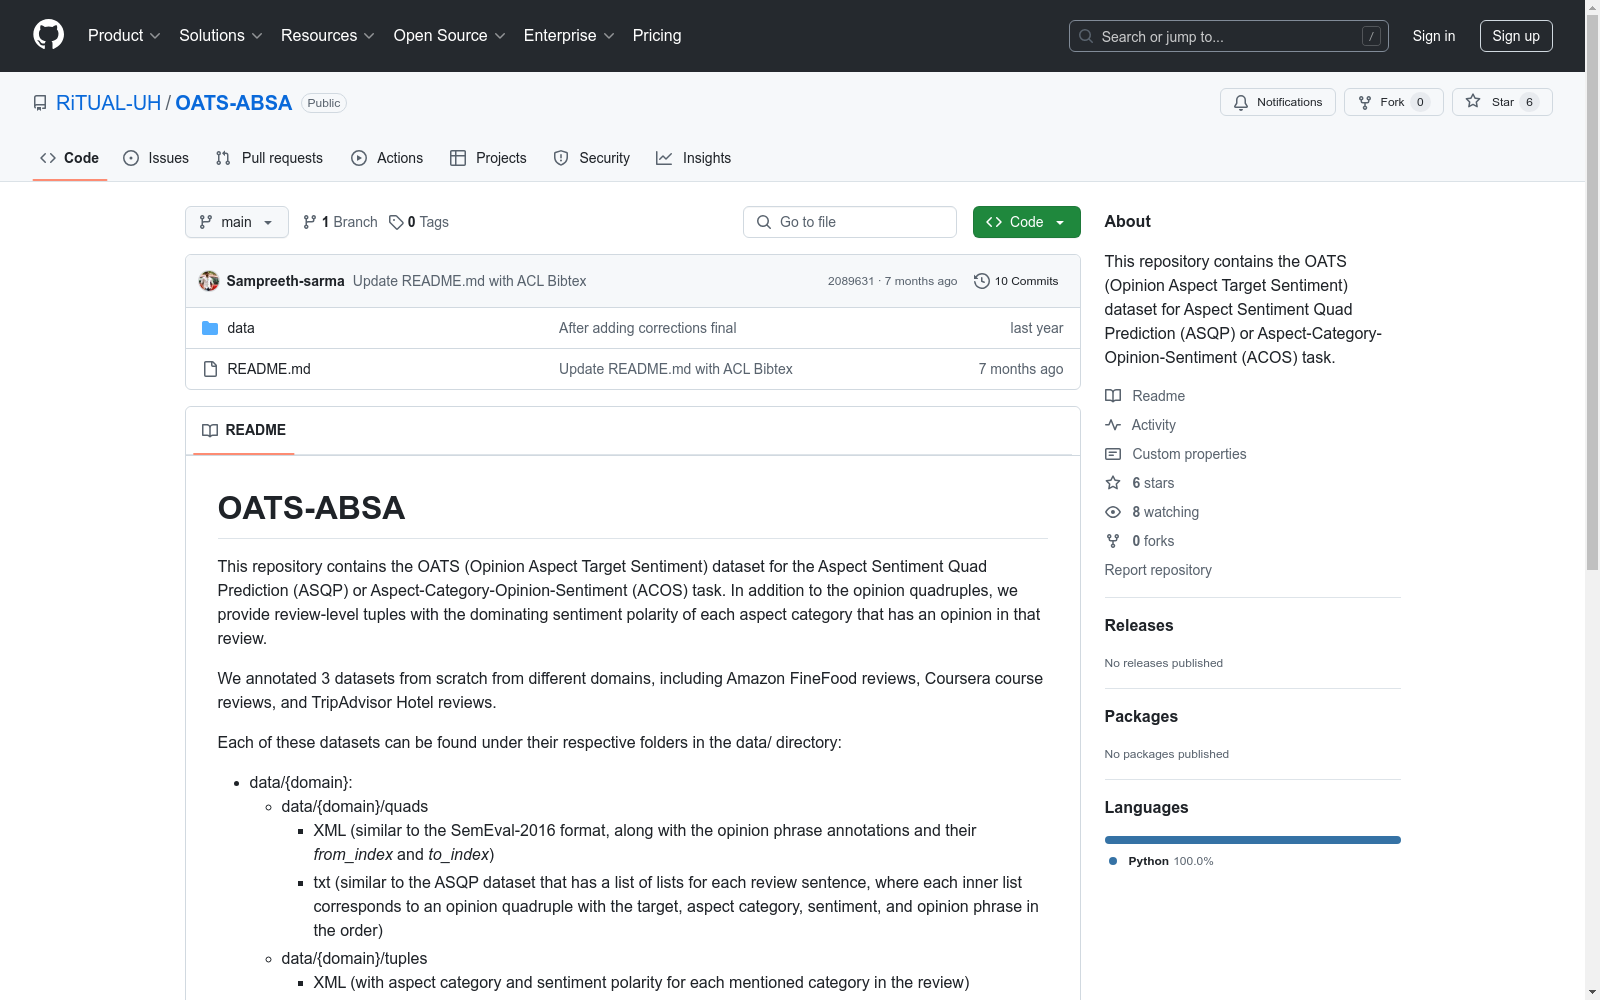Open the Product dropdown menu
Viewport: 1600px width, 1000px height.
pyautogui.click(x=124, y=35)
